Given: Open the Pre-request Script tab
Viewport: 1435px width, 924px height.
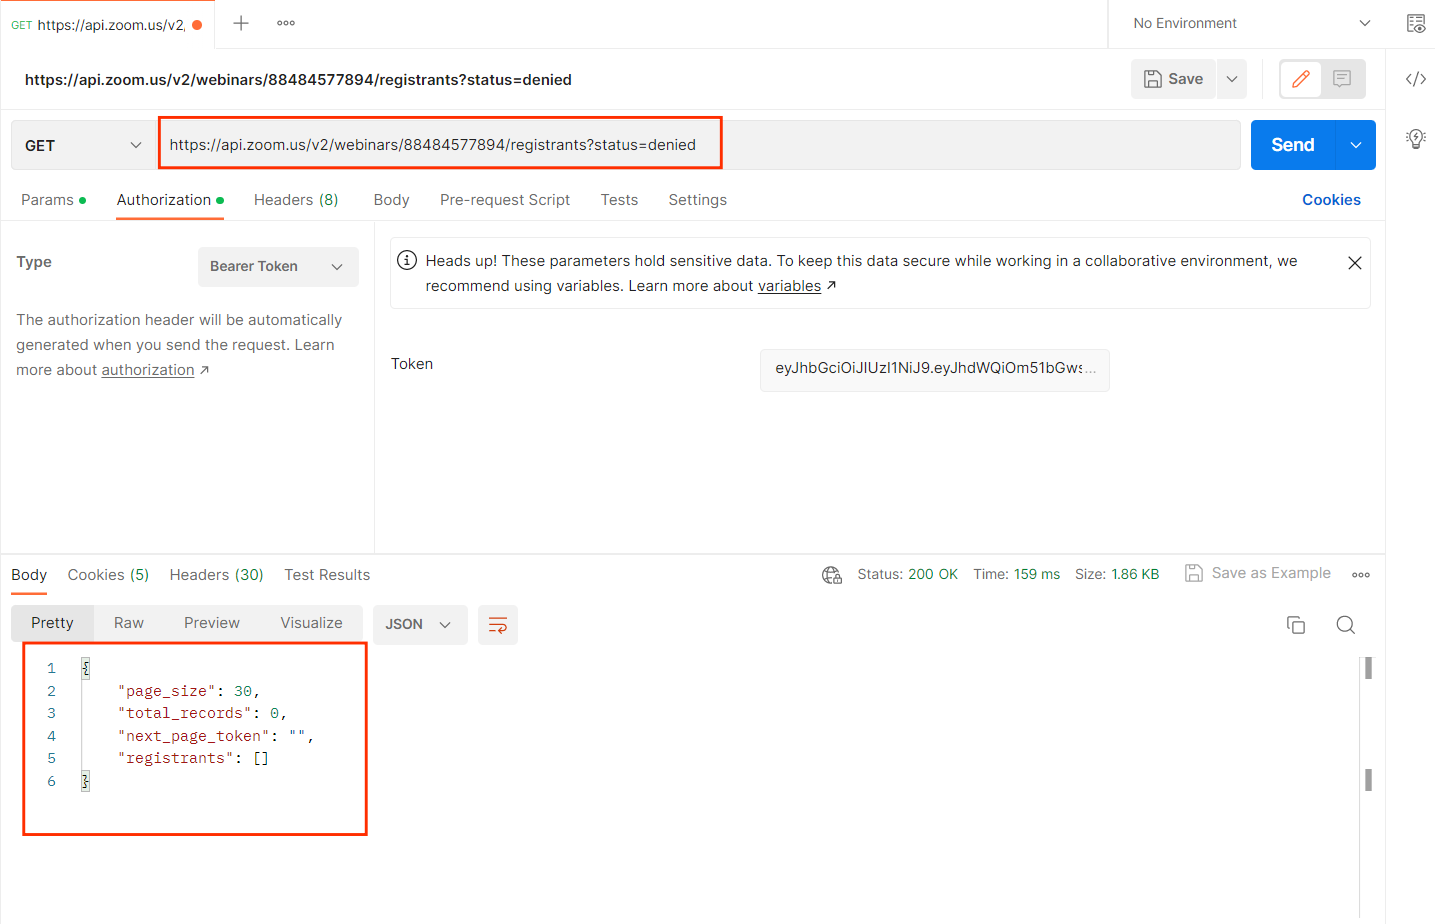Looking at the screenshot, I should pos(505,200).
